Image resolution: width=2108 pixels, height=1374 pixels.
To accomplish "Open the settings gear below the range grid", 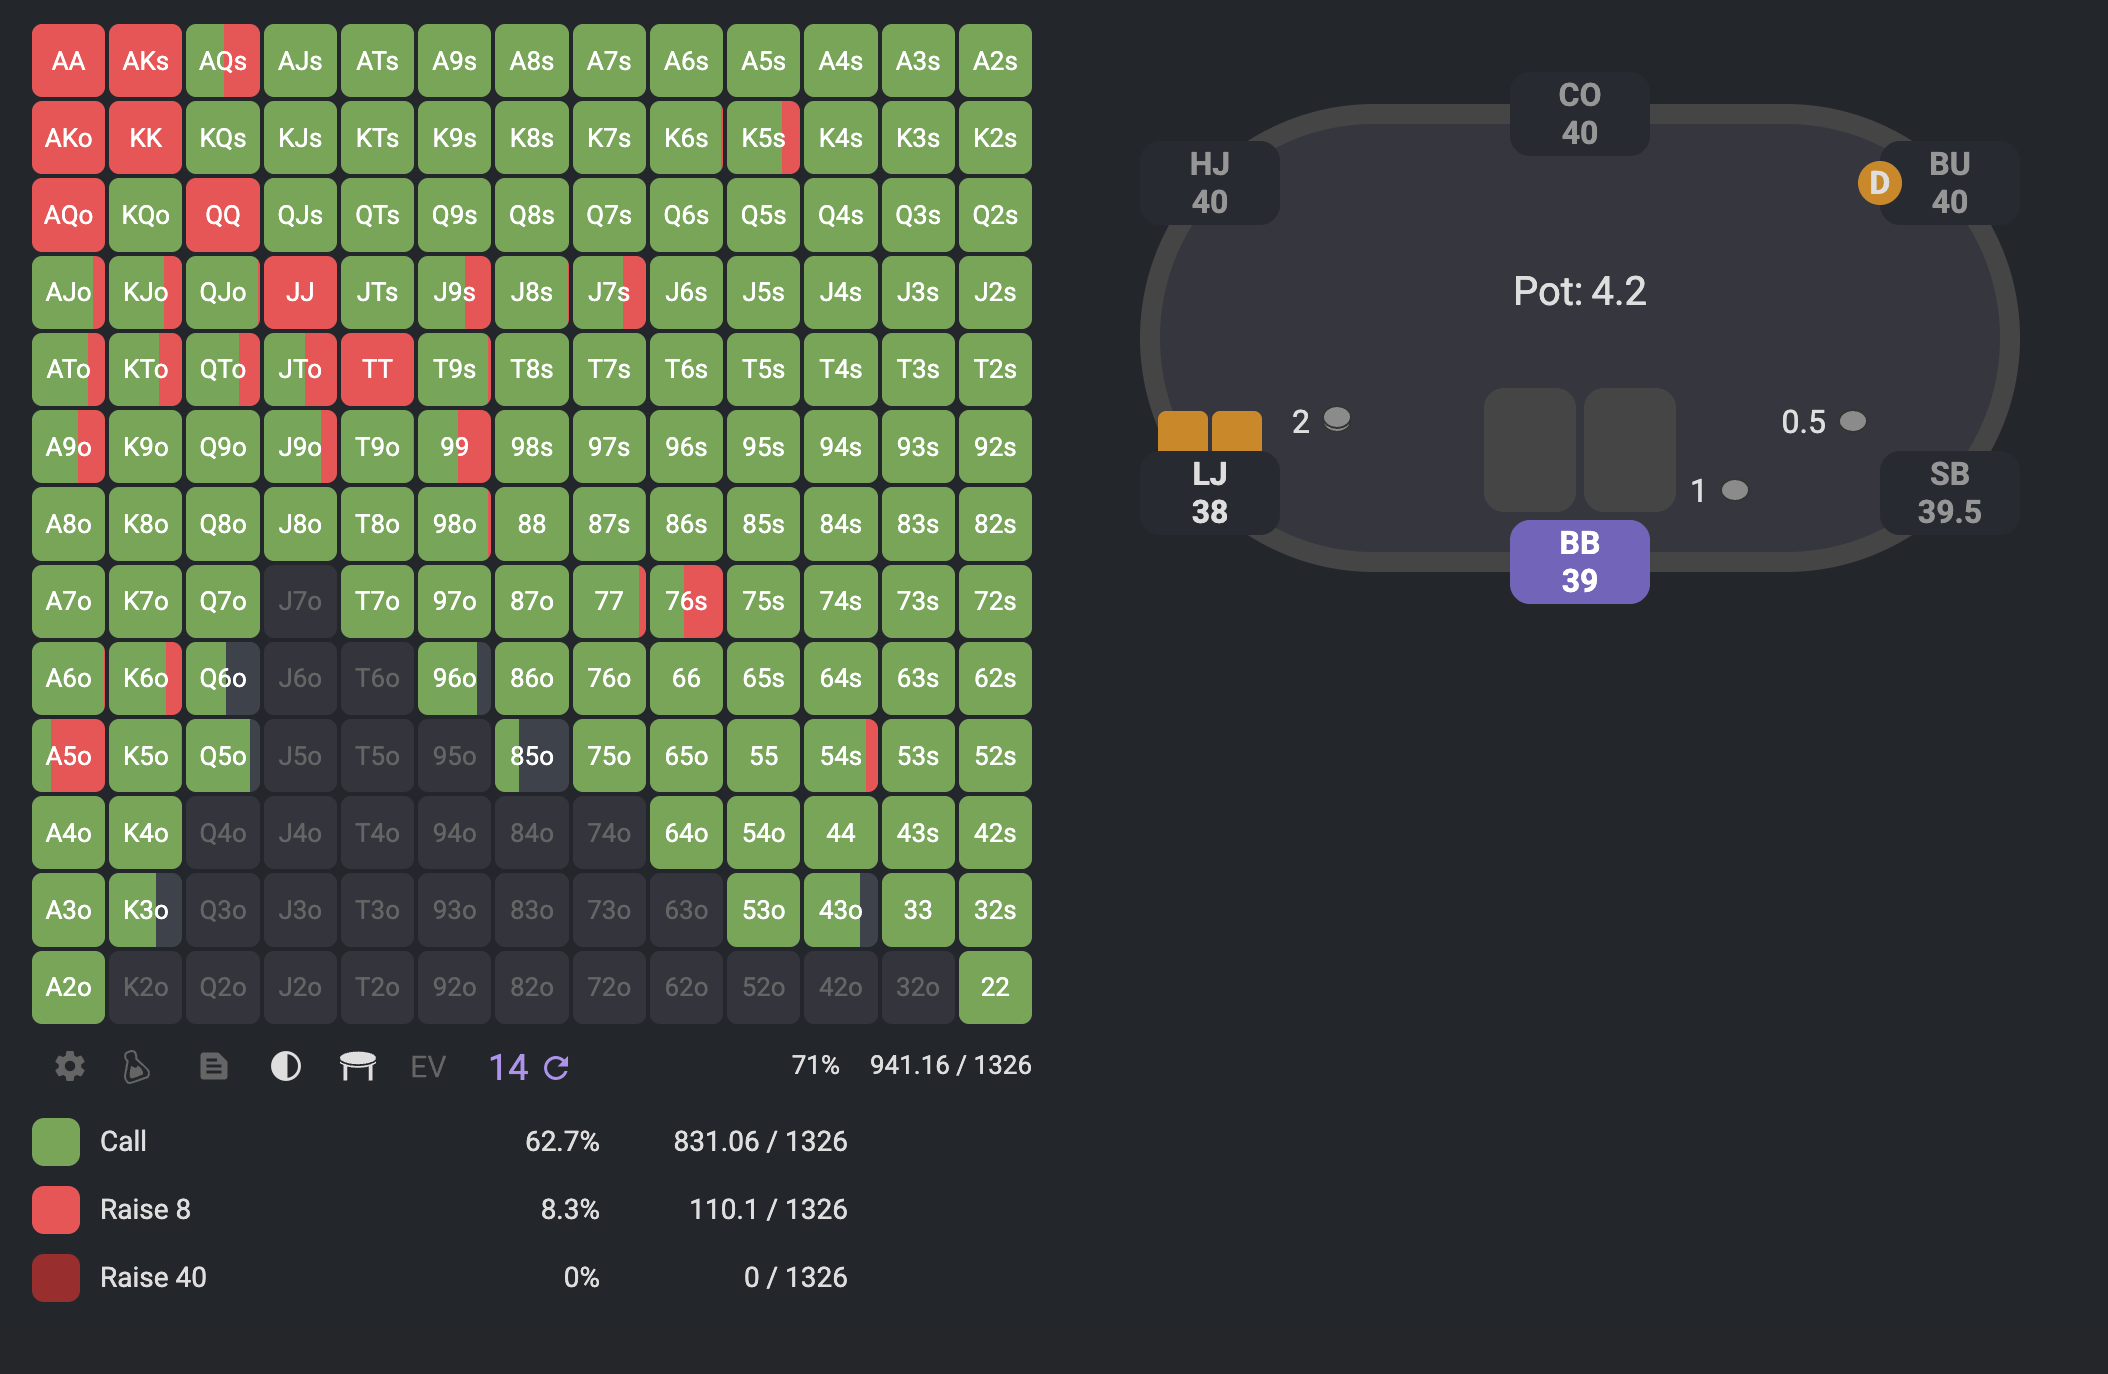I will point(69,1066).
